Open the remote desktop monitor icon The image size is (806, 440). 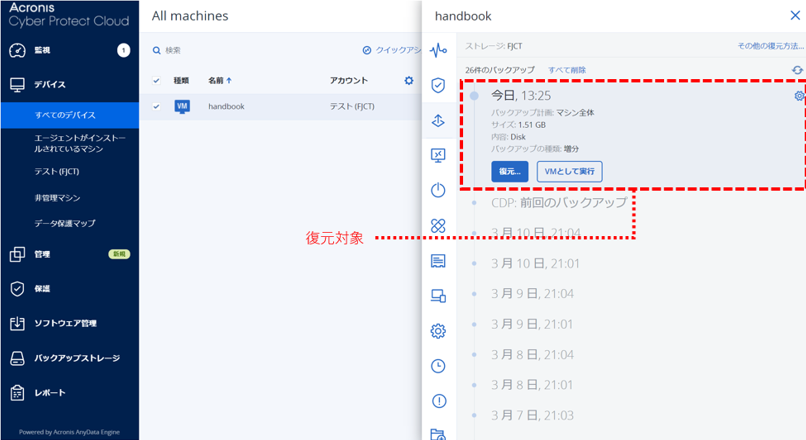[437, 155]
